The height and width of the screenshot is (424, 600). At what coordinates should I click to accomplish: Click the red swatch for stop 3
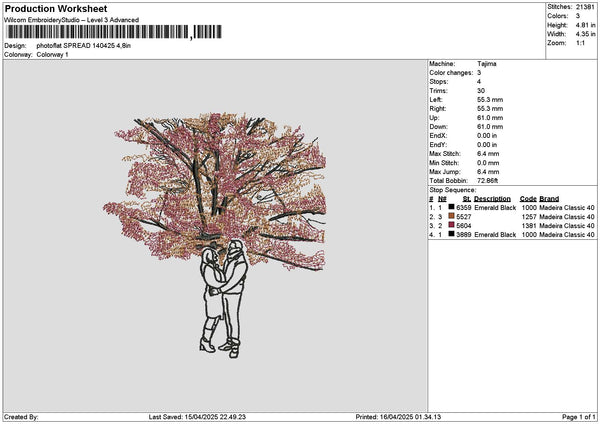coord(452,225)
